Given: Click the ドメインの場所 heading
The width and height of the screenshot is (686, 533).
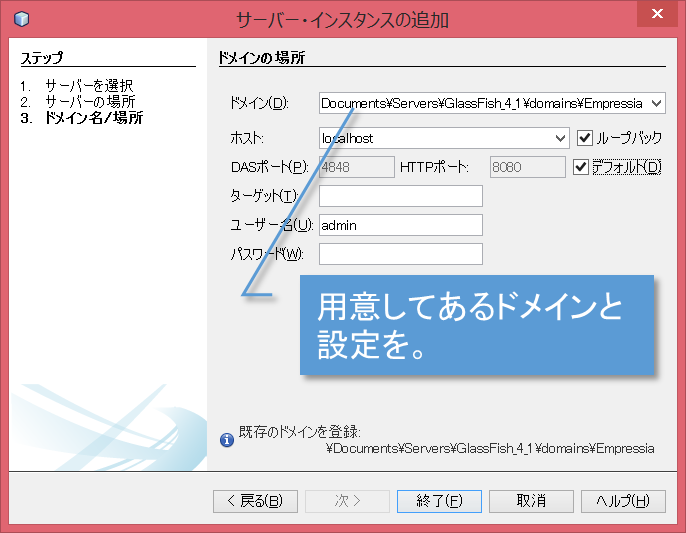Looking at the screenshot, I should click(261, 58).
